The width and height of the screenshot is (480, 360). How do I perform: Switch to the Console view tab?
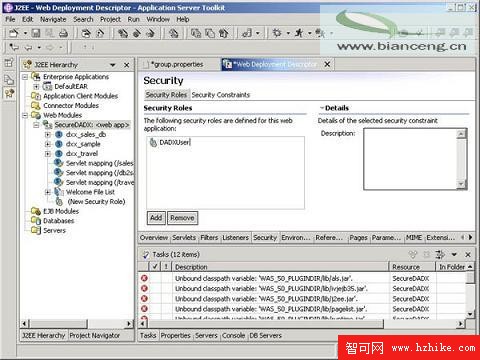tap(233, 335)
